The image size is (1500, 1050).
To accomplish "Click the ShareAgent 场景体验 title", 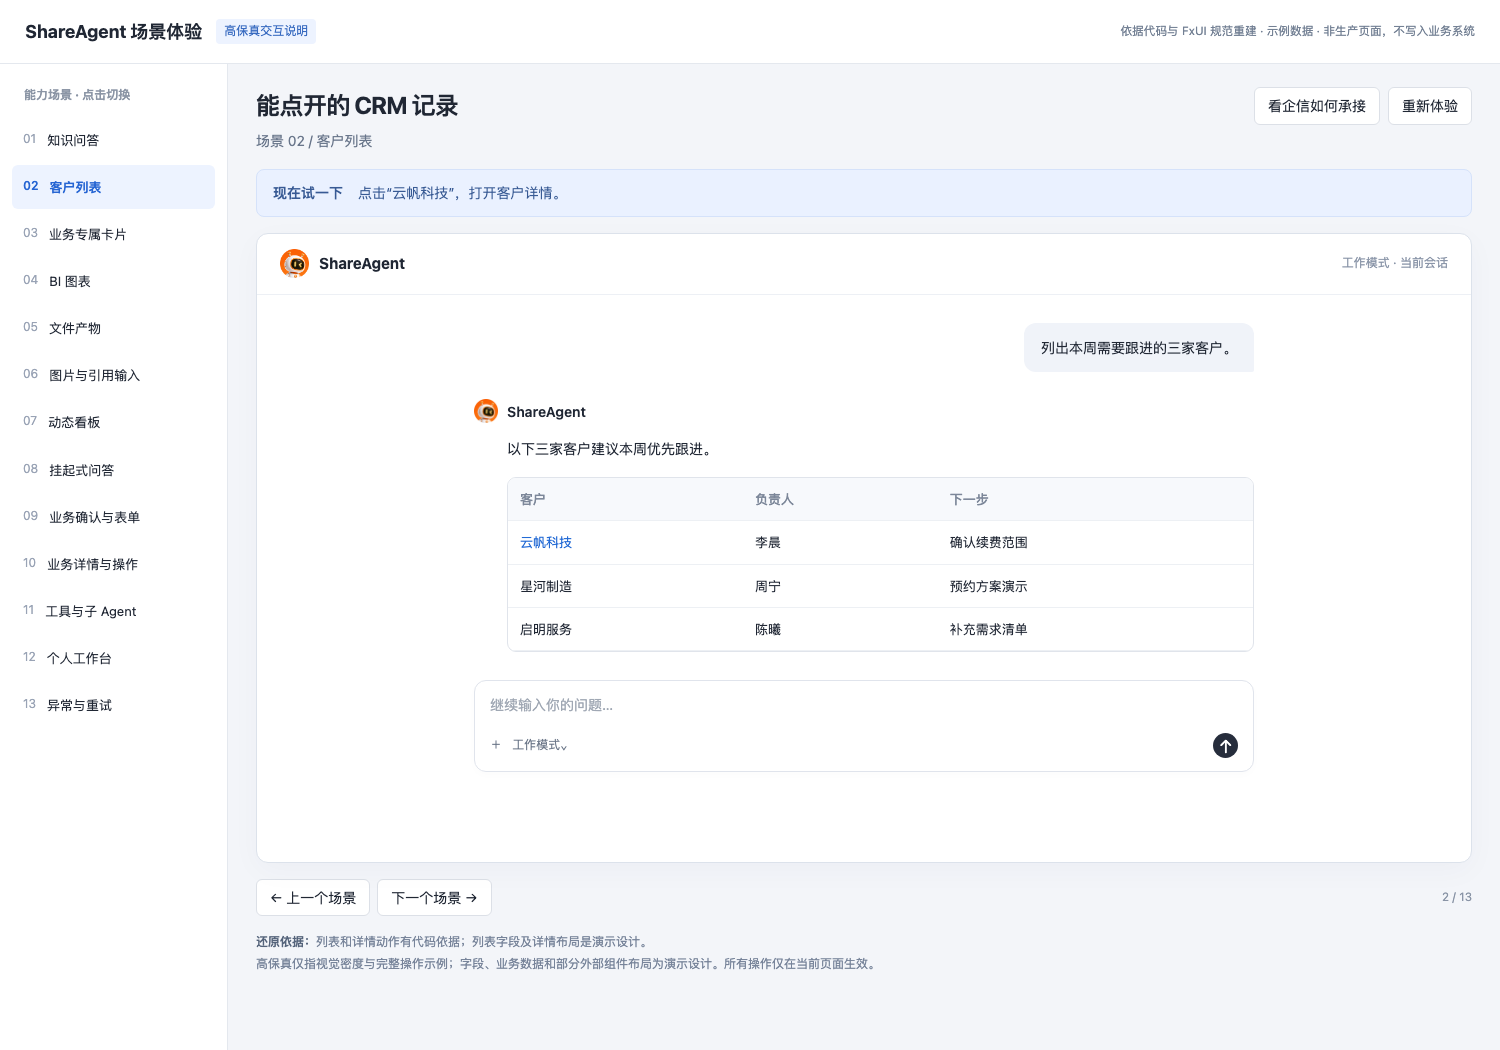I will tap(114, 32).
